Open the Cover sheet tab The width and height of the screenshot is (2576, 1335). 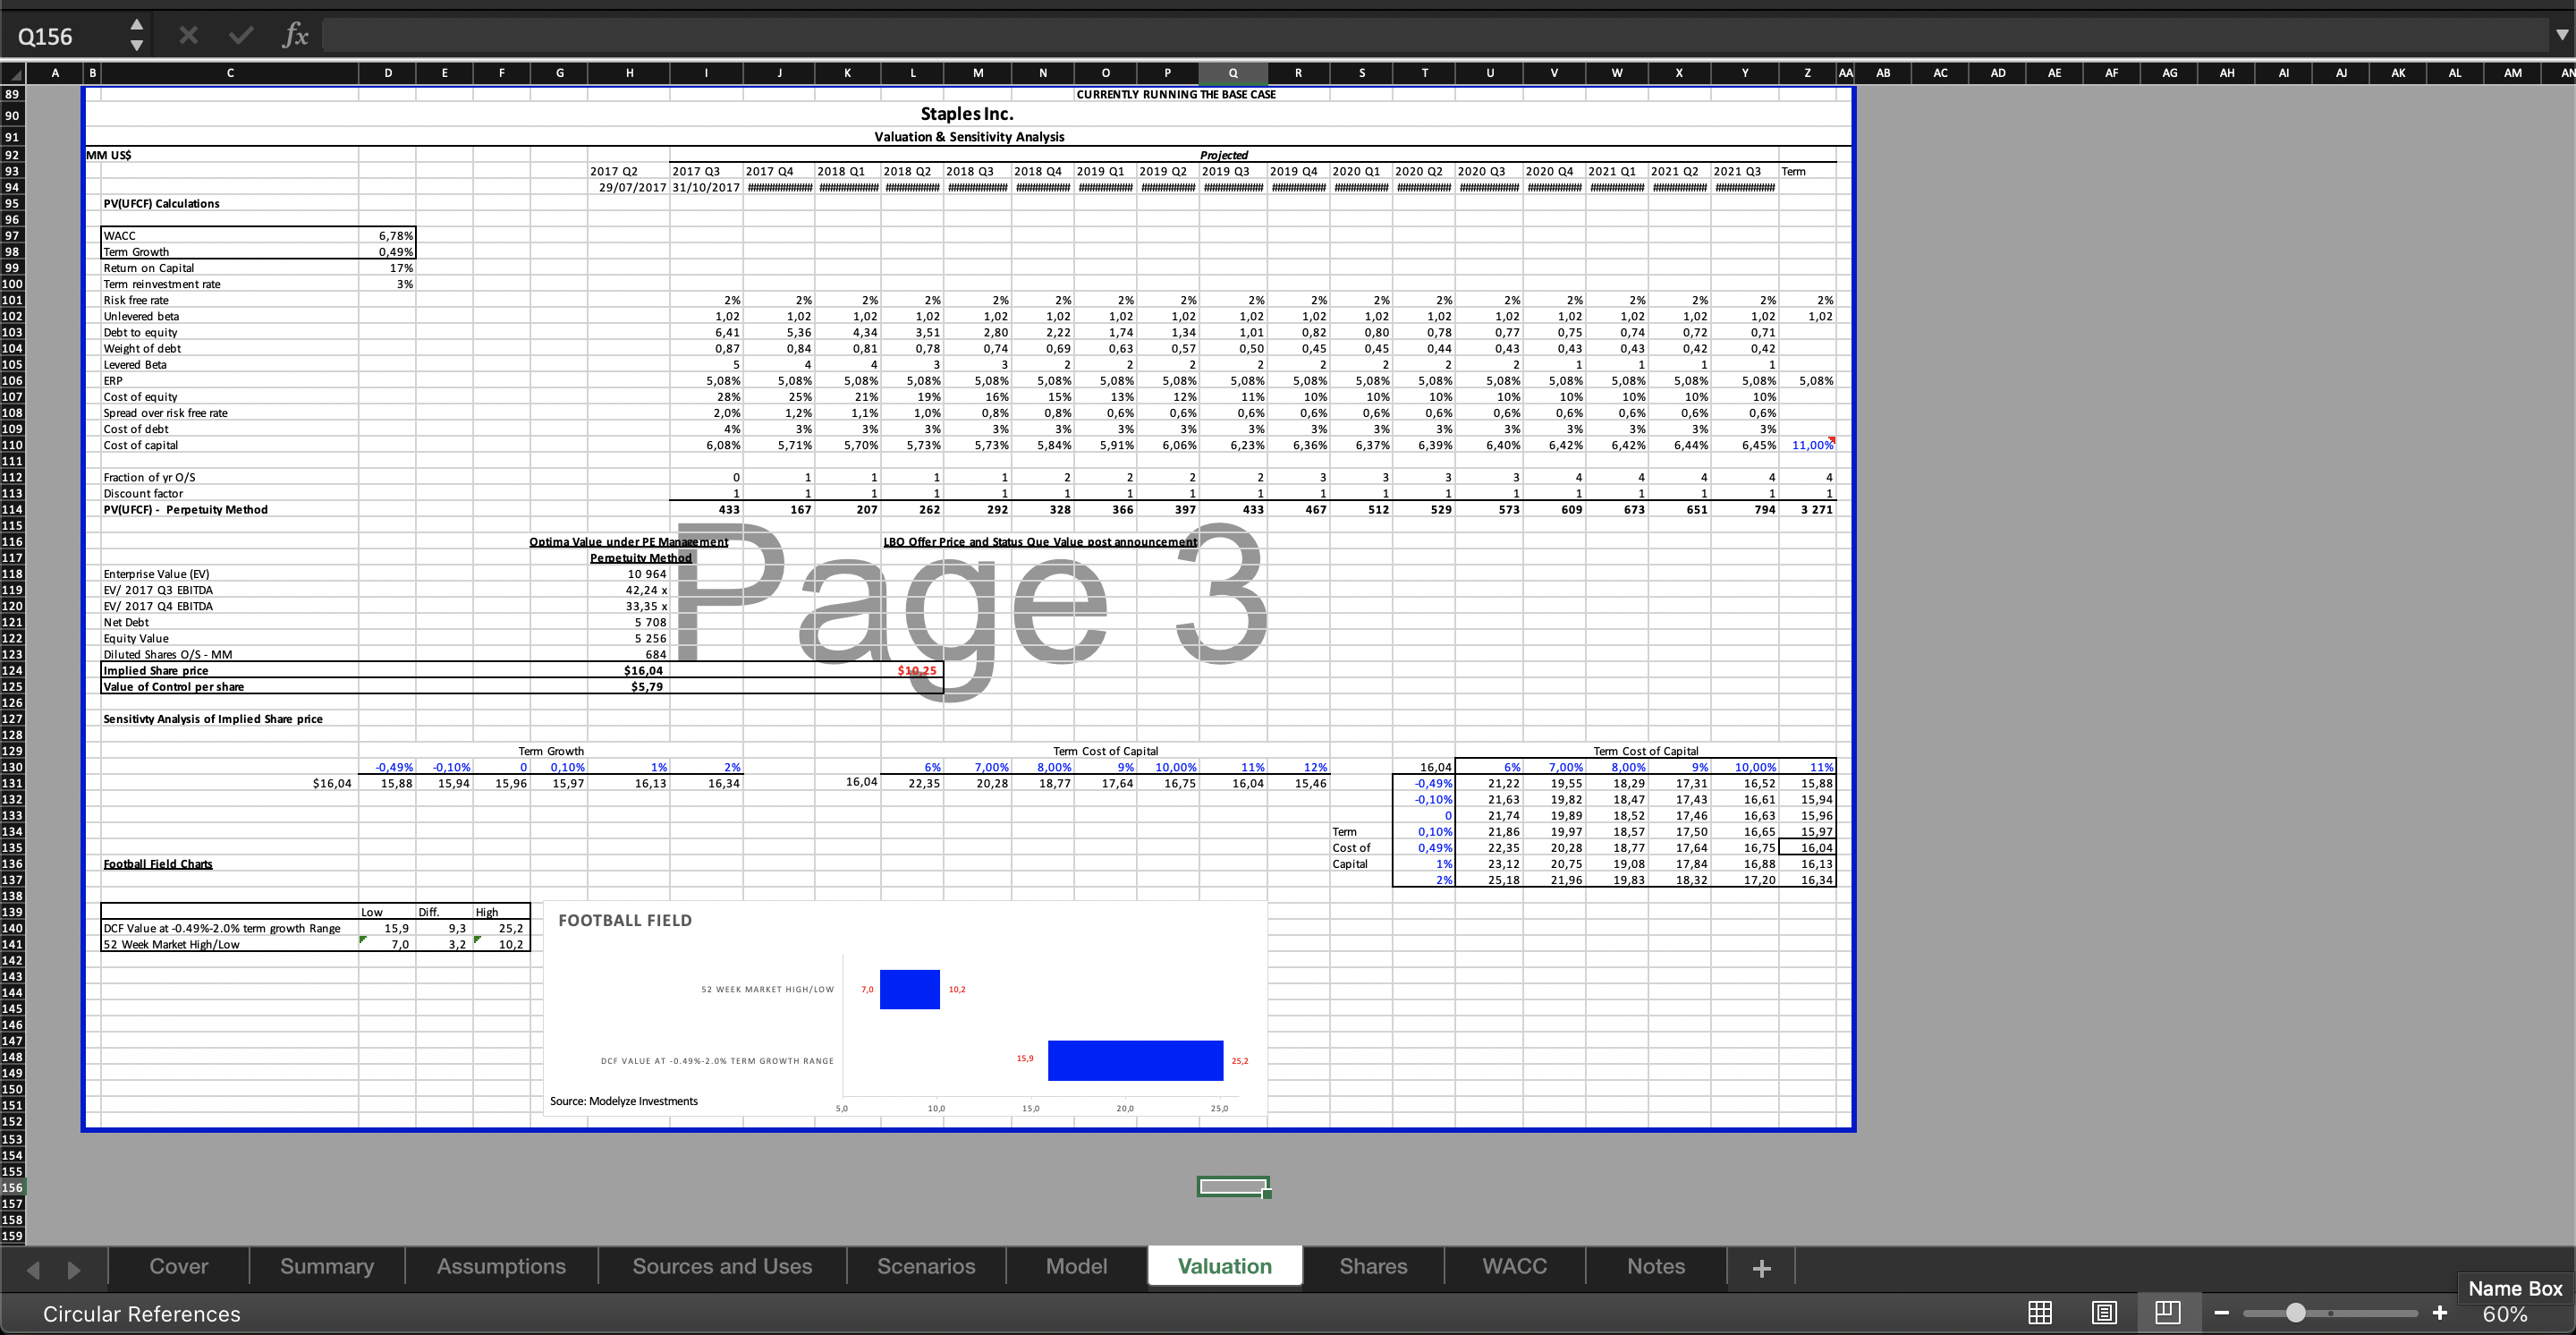[x=179, y=1266]
